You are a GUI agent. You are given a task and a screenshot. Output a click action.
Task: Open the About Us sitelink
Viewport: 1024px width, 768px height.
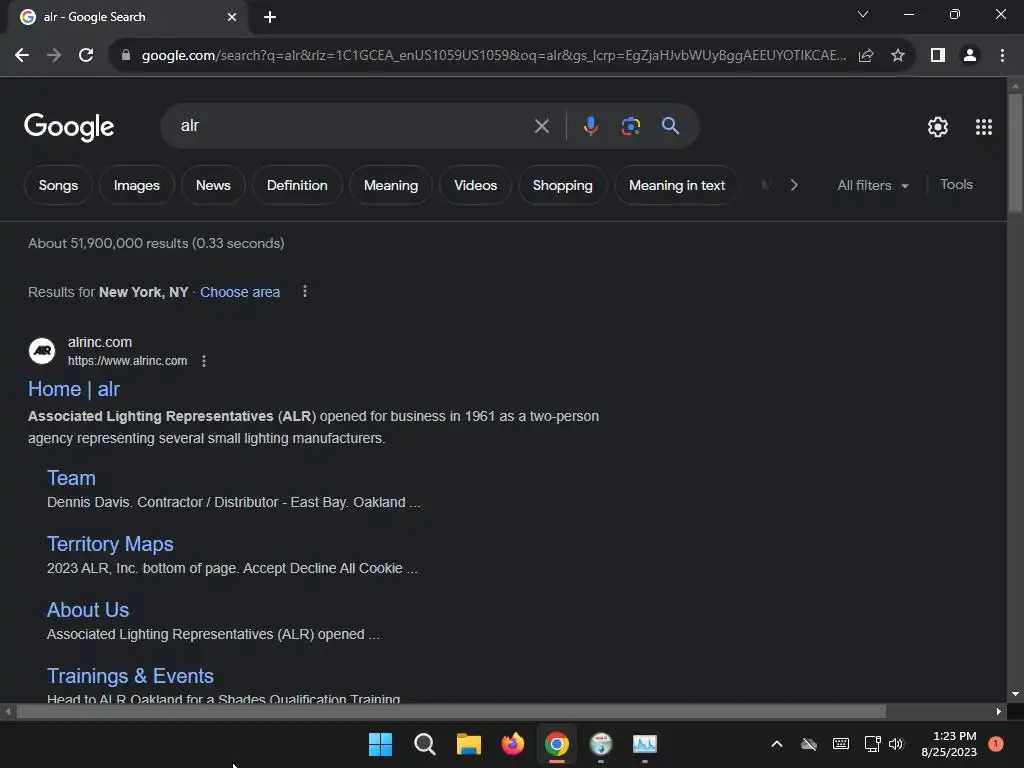click(88, 610)
